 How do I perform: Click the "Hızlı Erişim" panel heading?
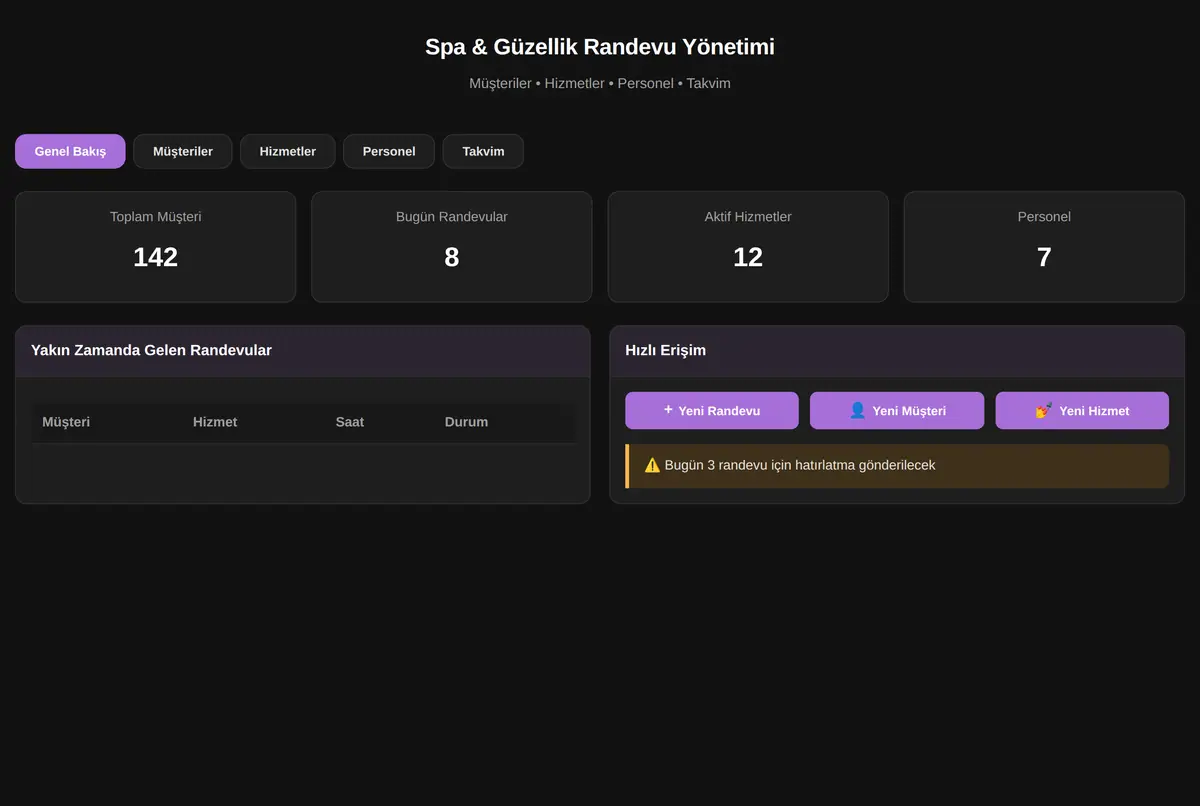pos(665,350)
